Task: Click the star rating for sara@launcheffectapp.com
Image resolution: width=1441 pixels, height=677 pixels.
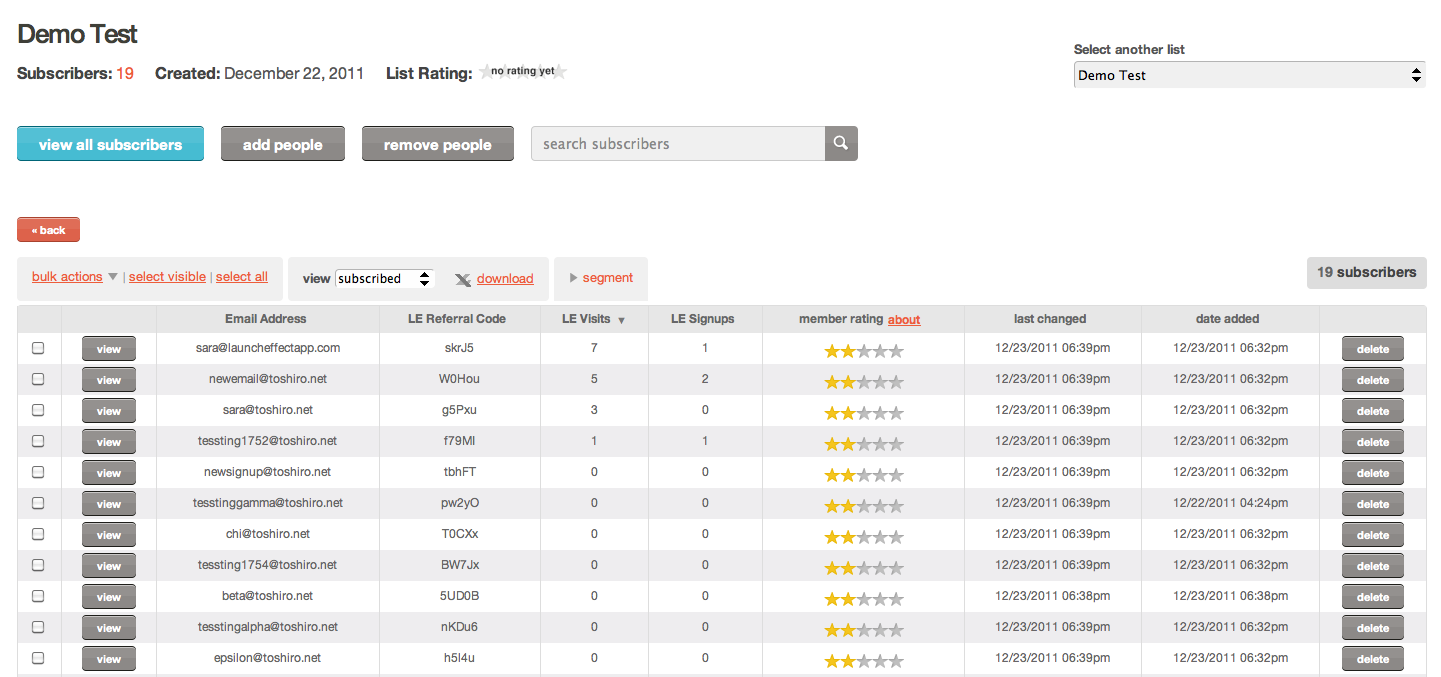Action: click(x=864, y=351)
